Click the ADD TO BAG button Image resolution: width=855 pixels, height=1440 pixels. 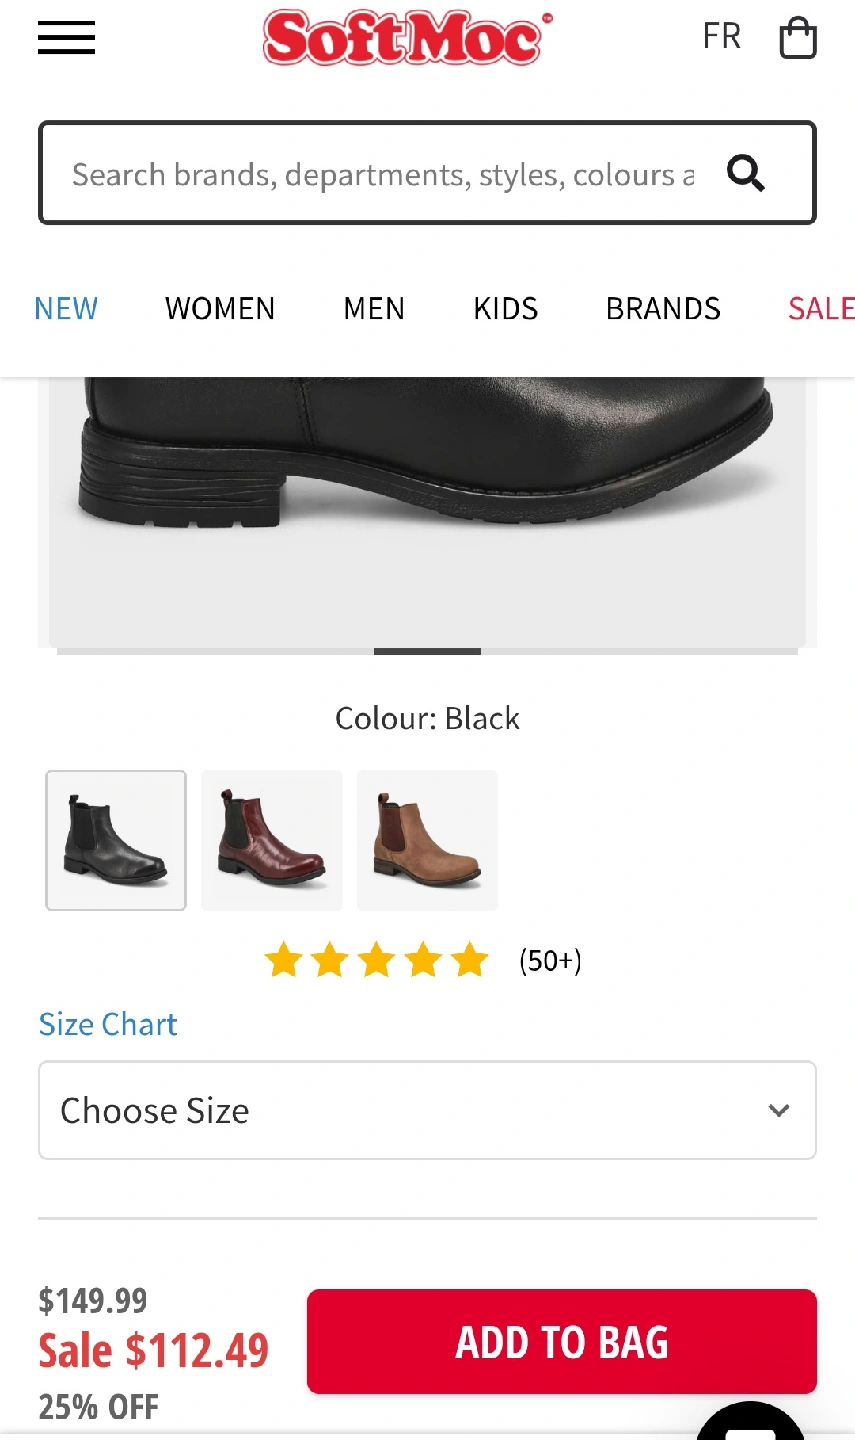pos(561,1342)
